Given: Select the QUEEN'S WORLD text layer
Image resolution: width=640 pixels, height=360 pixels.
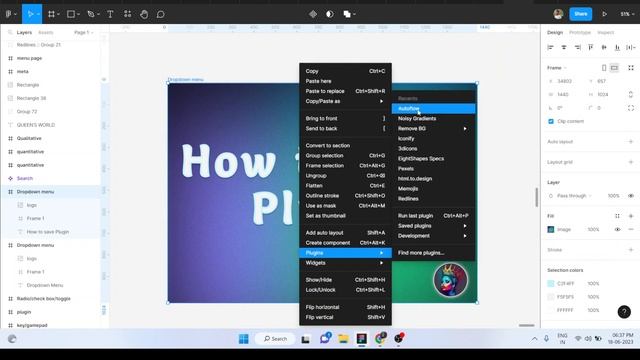Looking at the screenshot, I should [50, 125].
